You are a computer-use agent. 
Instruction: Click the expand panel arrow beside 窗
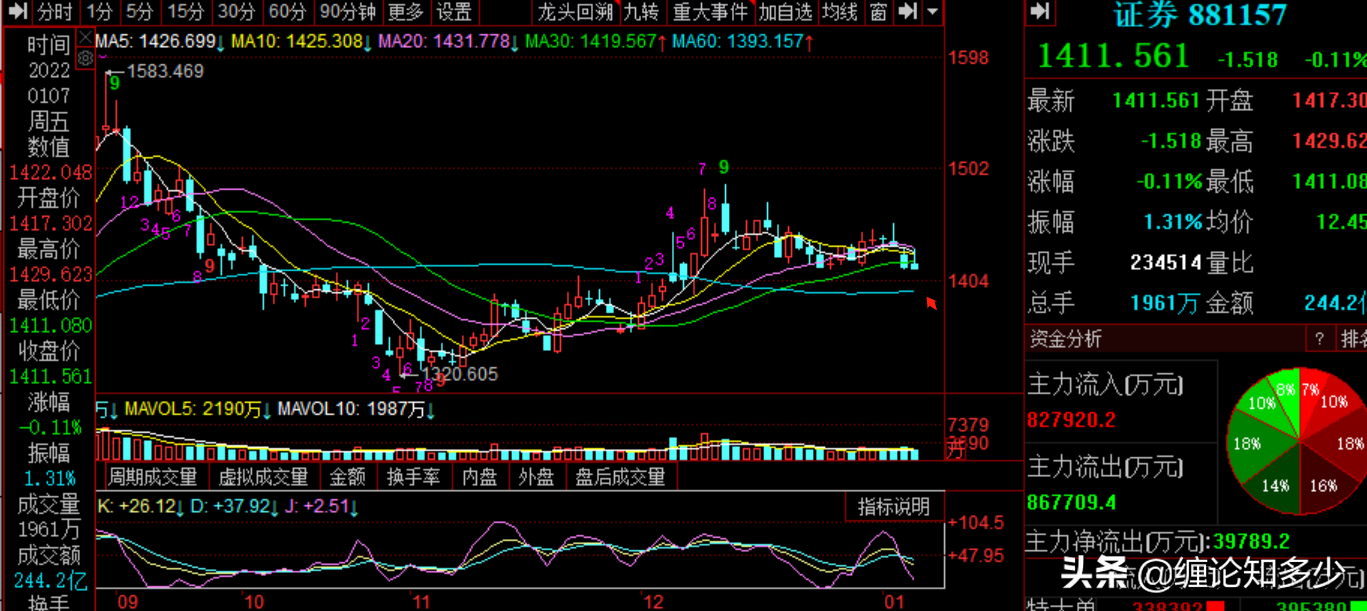coord(907,12)
